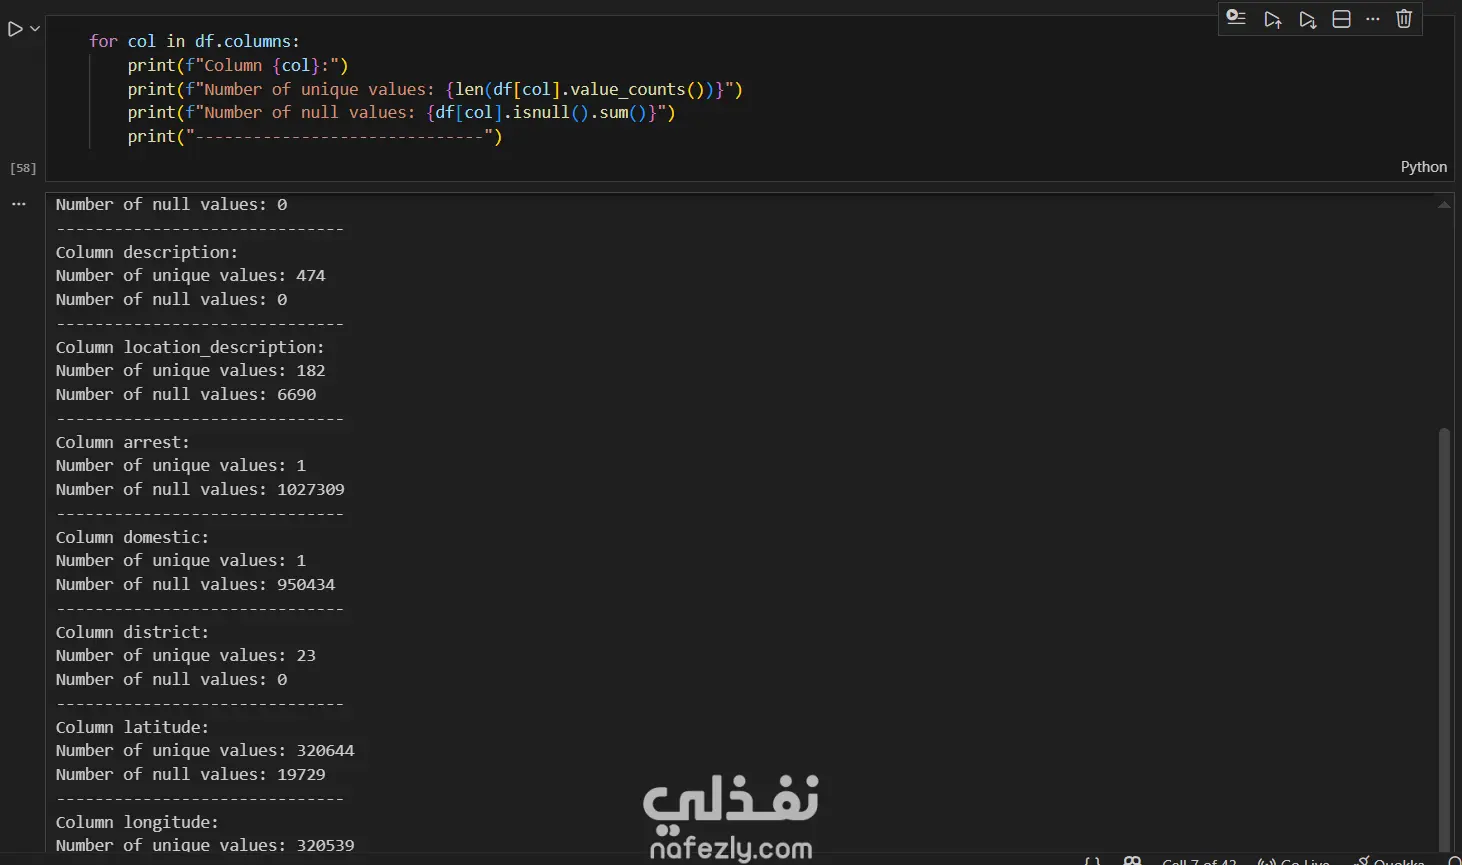Click 'Number of unique values: 320539' in the output
Image resolution: width=1462 pixels, height=865 pixels.
[205, 846]
